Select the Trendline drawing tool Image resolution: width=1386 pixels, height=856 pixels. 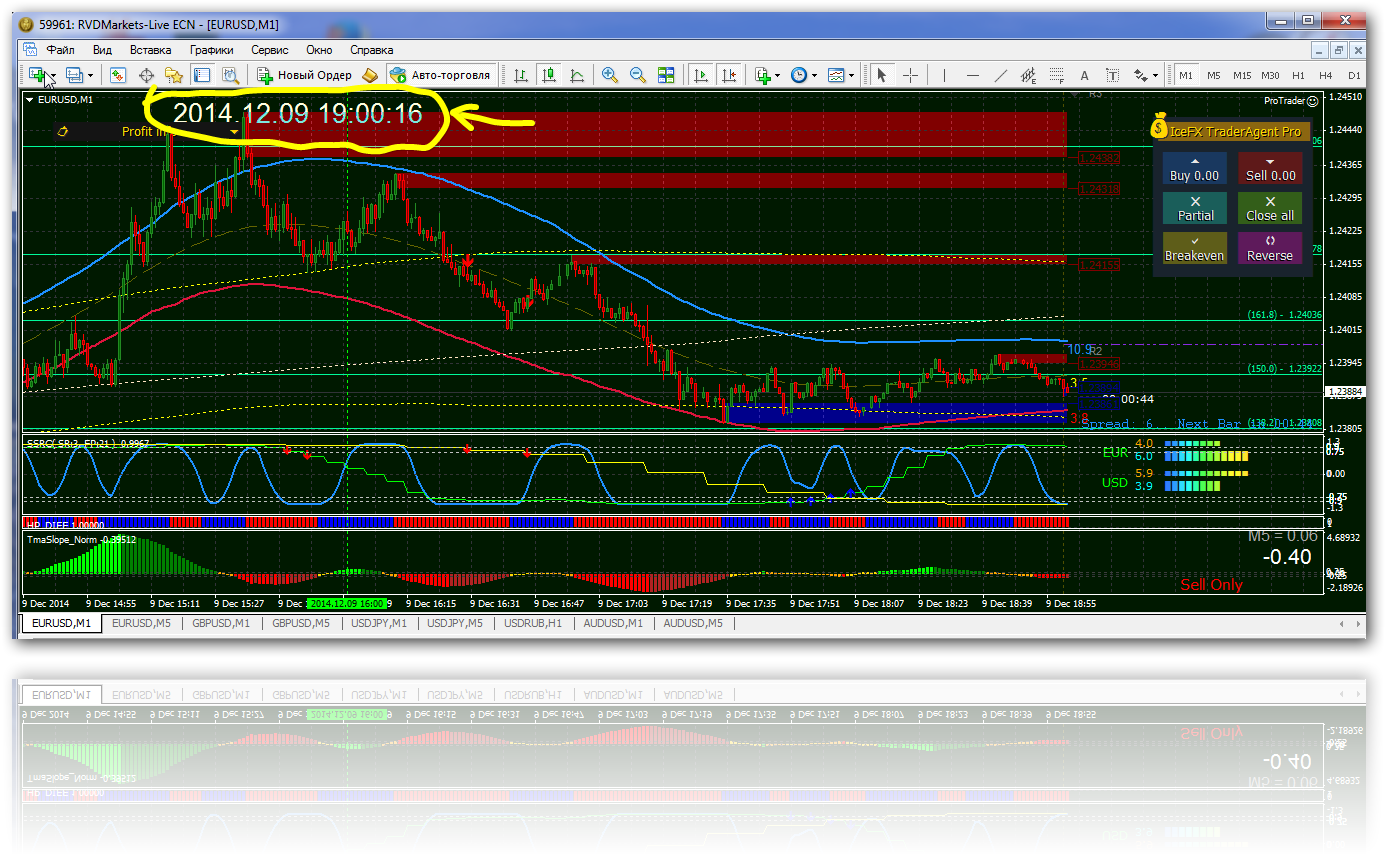click(x=1000, y=75)
